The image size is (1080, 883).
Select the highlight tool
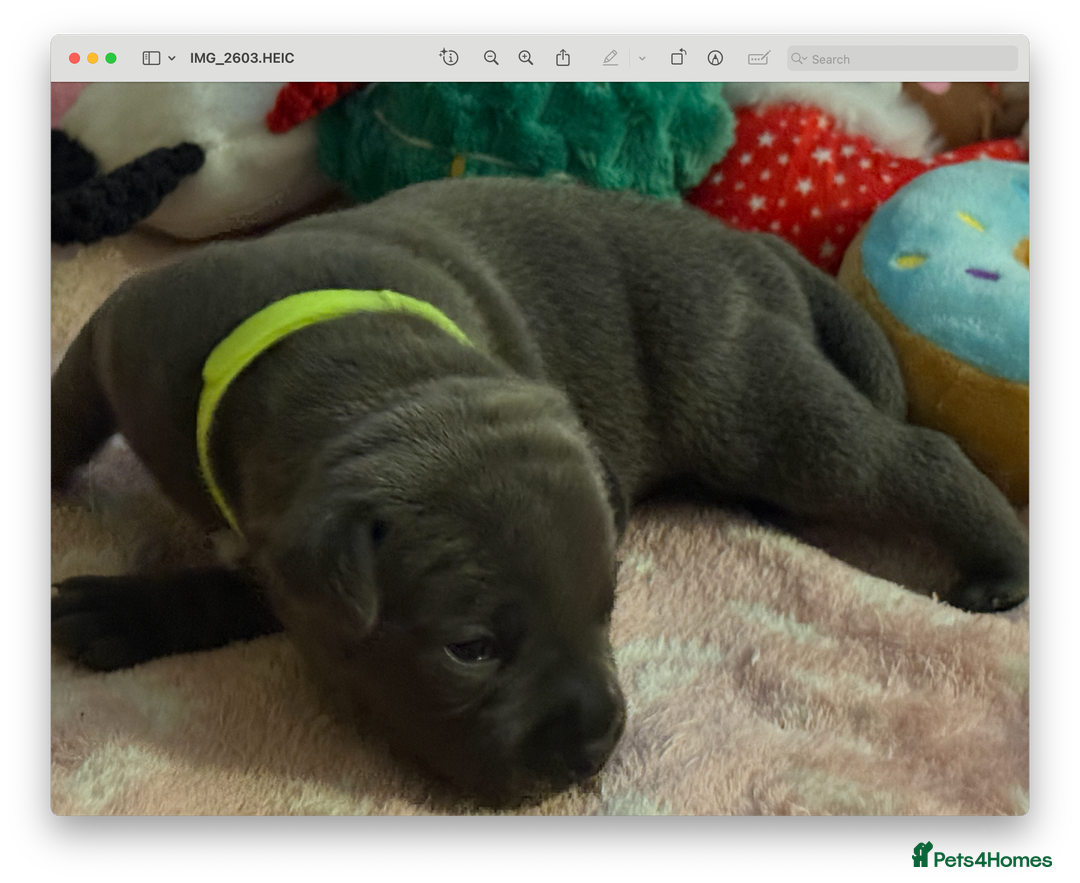pos(610,58)
